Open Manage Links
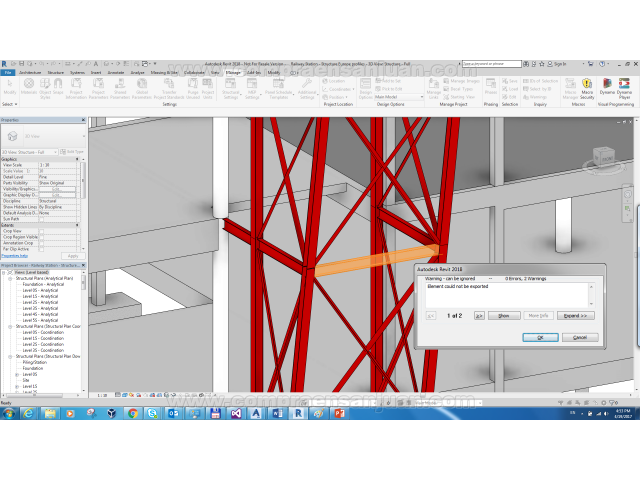This screenshot has width=640, height=480. coord(433,87)
